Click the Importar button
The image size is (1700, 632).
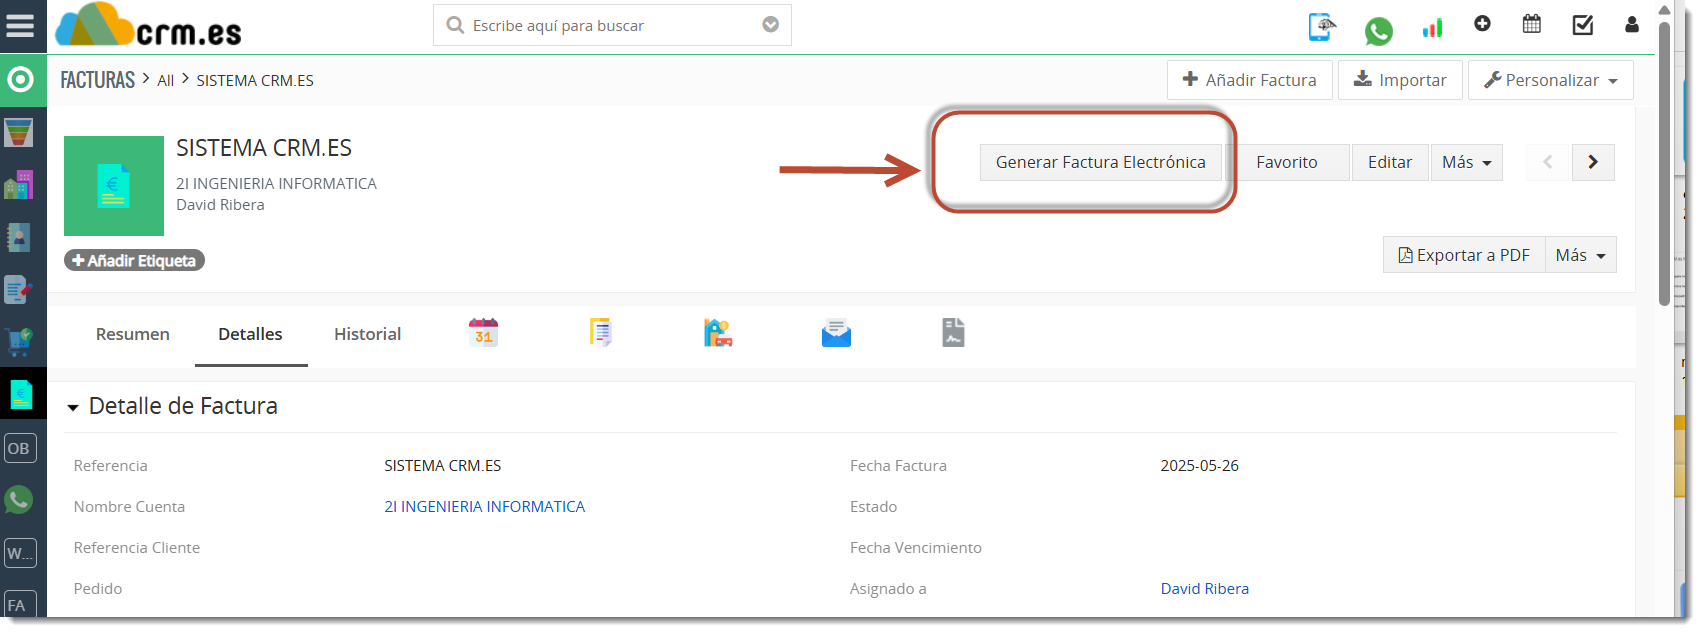tap(1400, 80)
